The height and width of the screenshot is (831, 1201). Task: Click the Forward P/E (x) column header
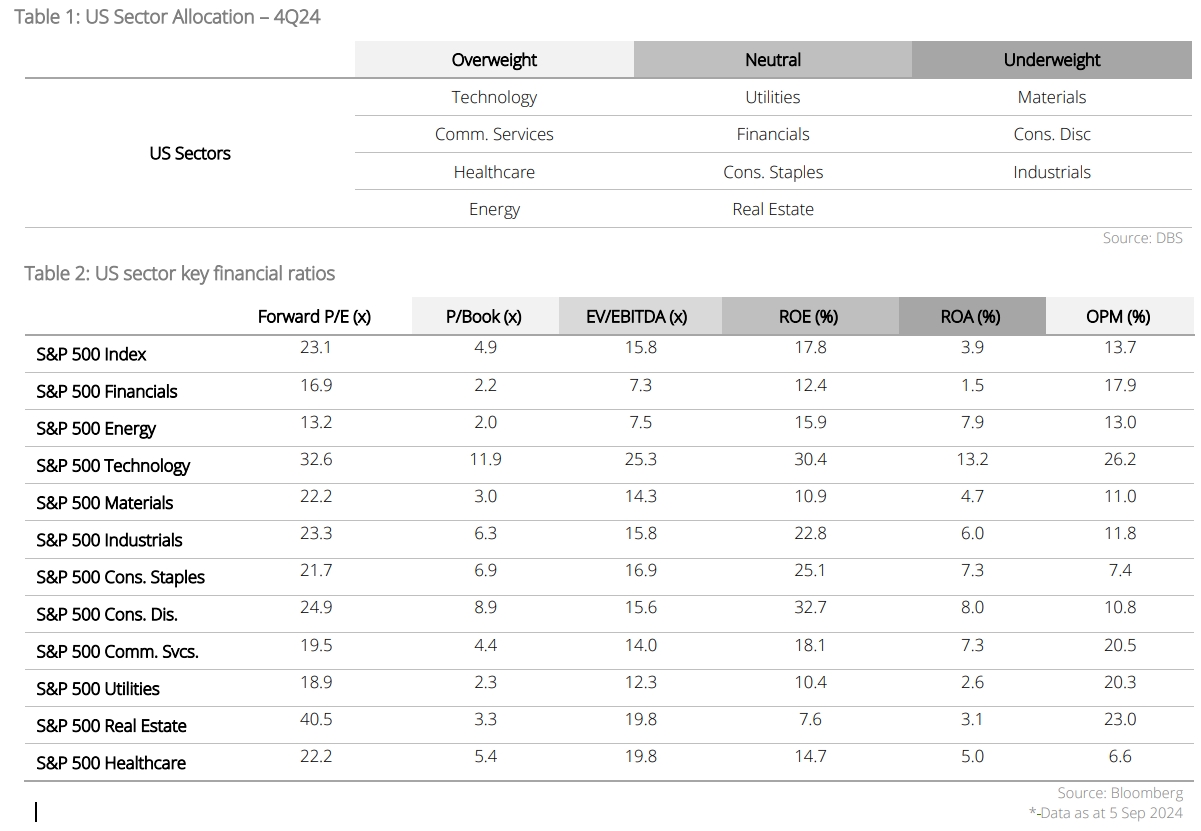click(x=314, y=317)
